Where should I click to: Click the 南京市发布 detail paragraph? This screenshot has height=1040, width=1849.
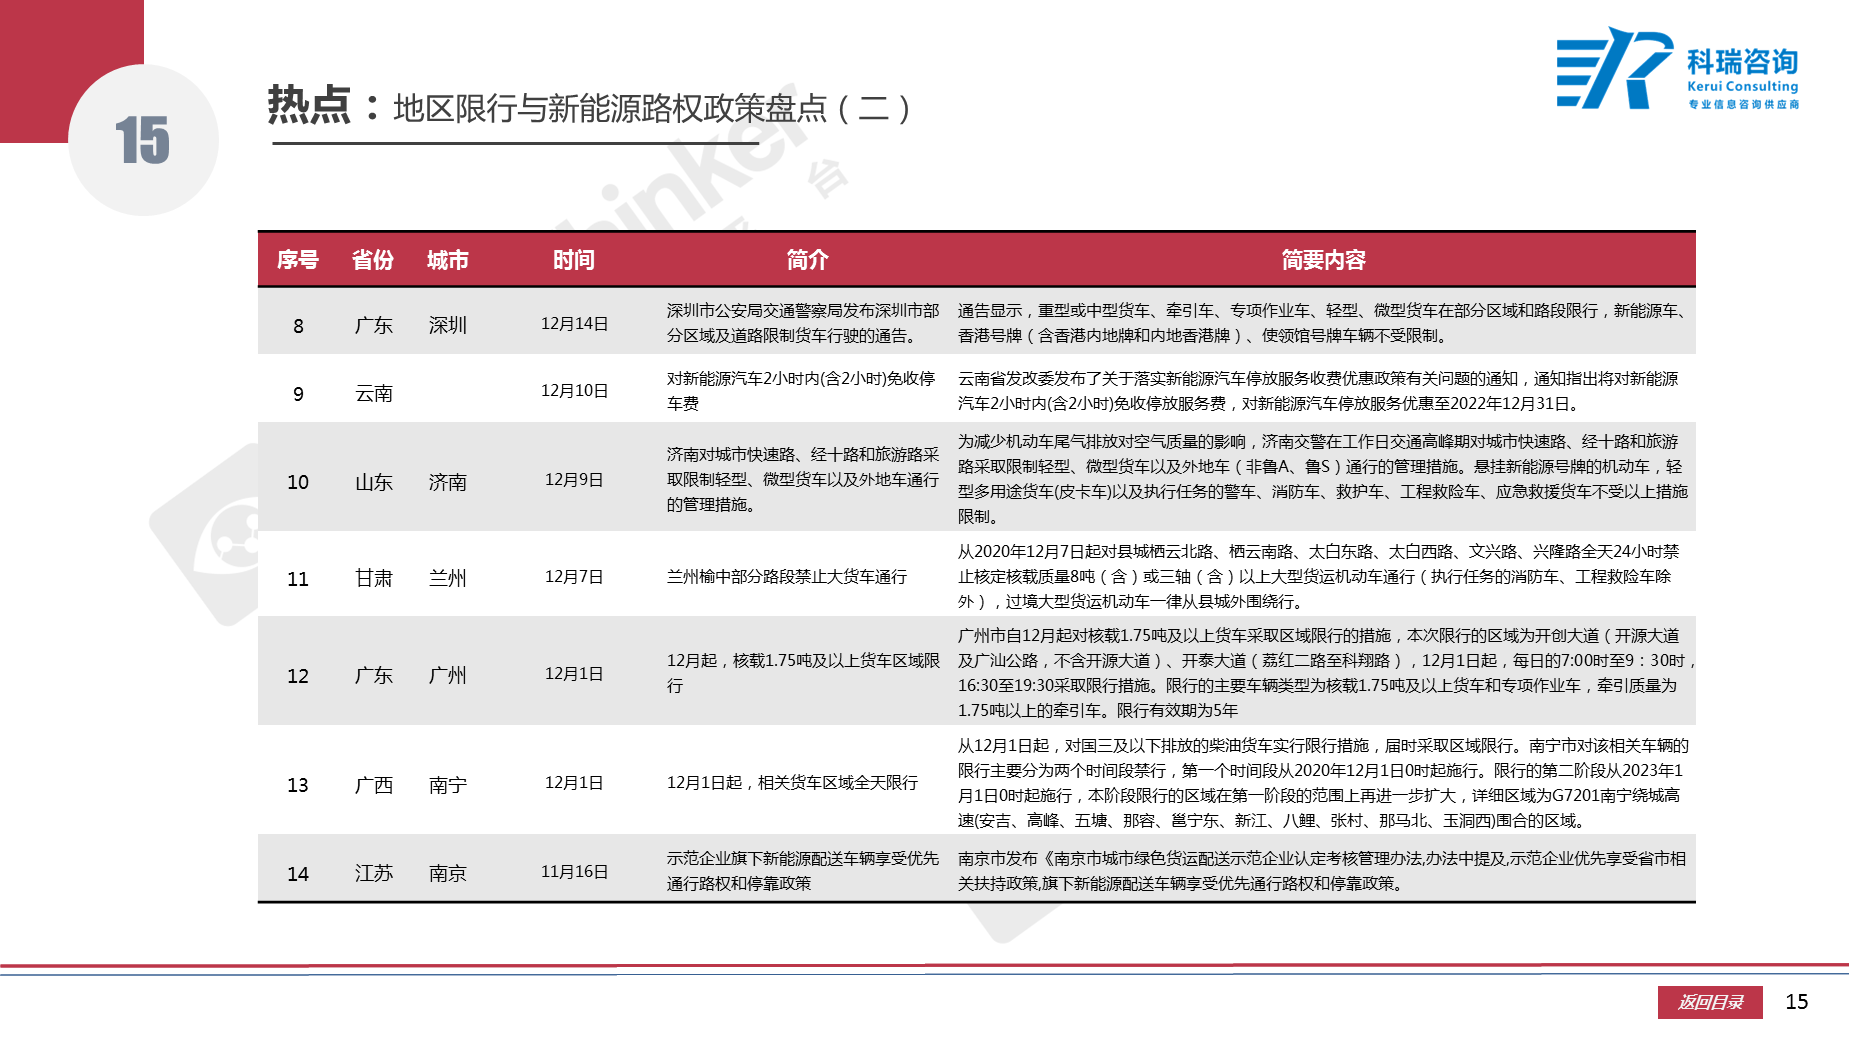tap(1322, 871)
